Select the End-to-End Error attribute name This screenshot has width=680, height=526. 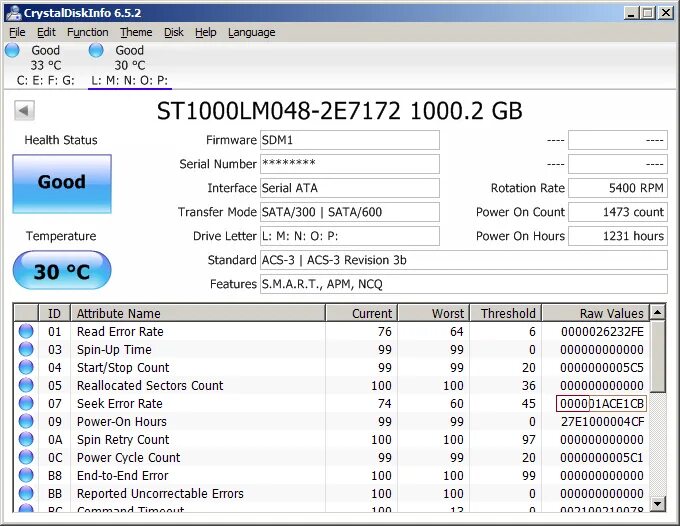(x=122, y=475)
